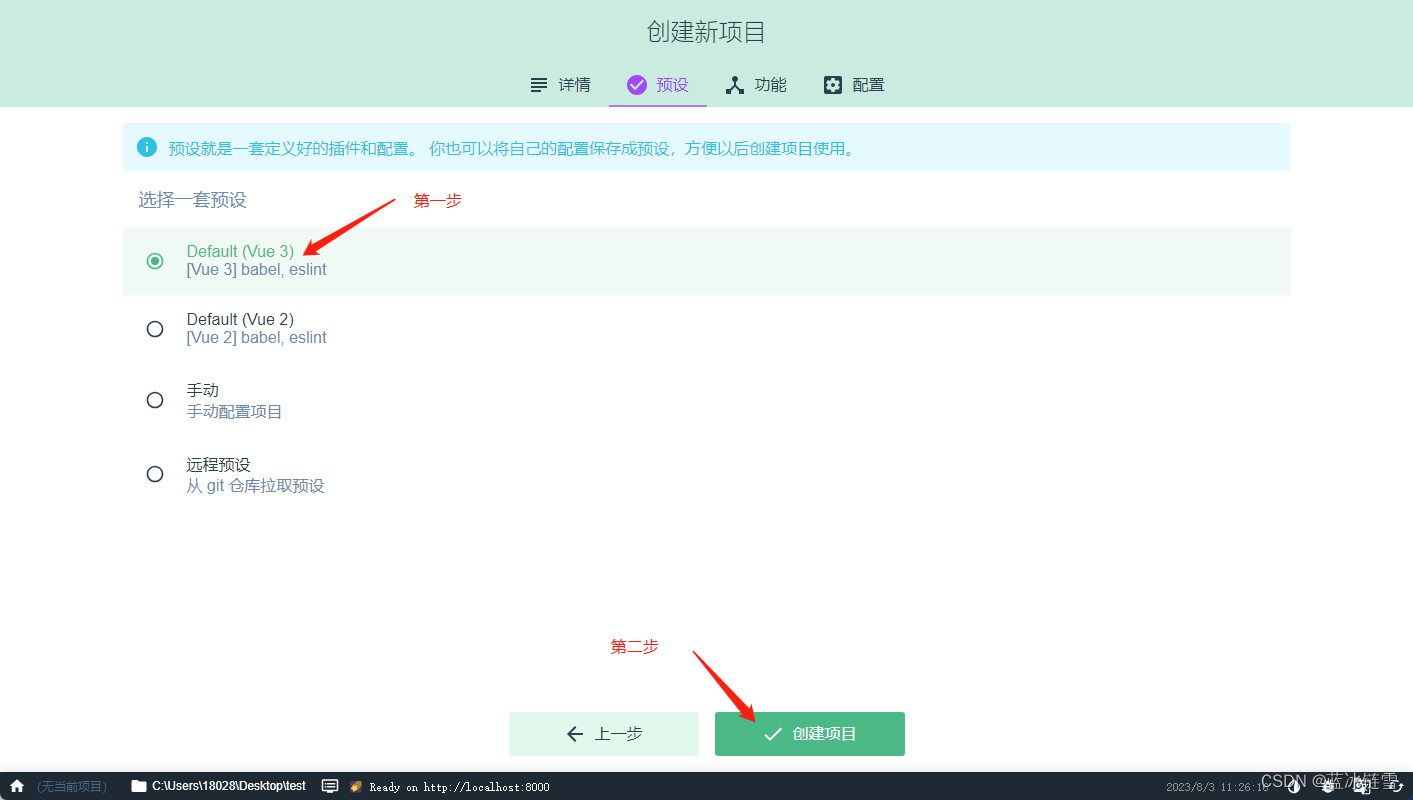Click the 选择一套预设 heading text

pyautogui.click(x=192, y=200)
